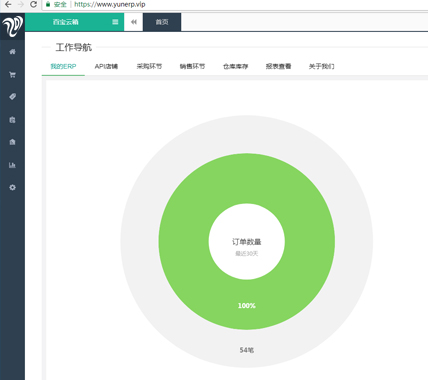Image resolution: width=428 pixels, height=380 pixels.
Task: Toggle the sidebar with the hamburger icon
Action: pos(115,22)
